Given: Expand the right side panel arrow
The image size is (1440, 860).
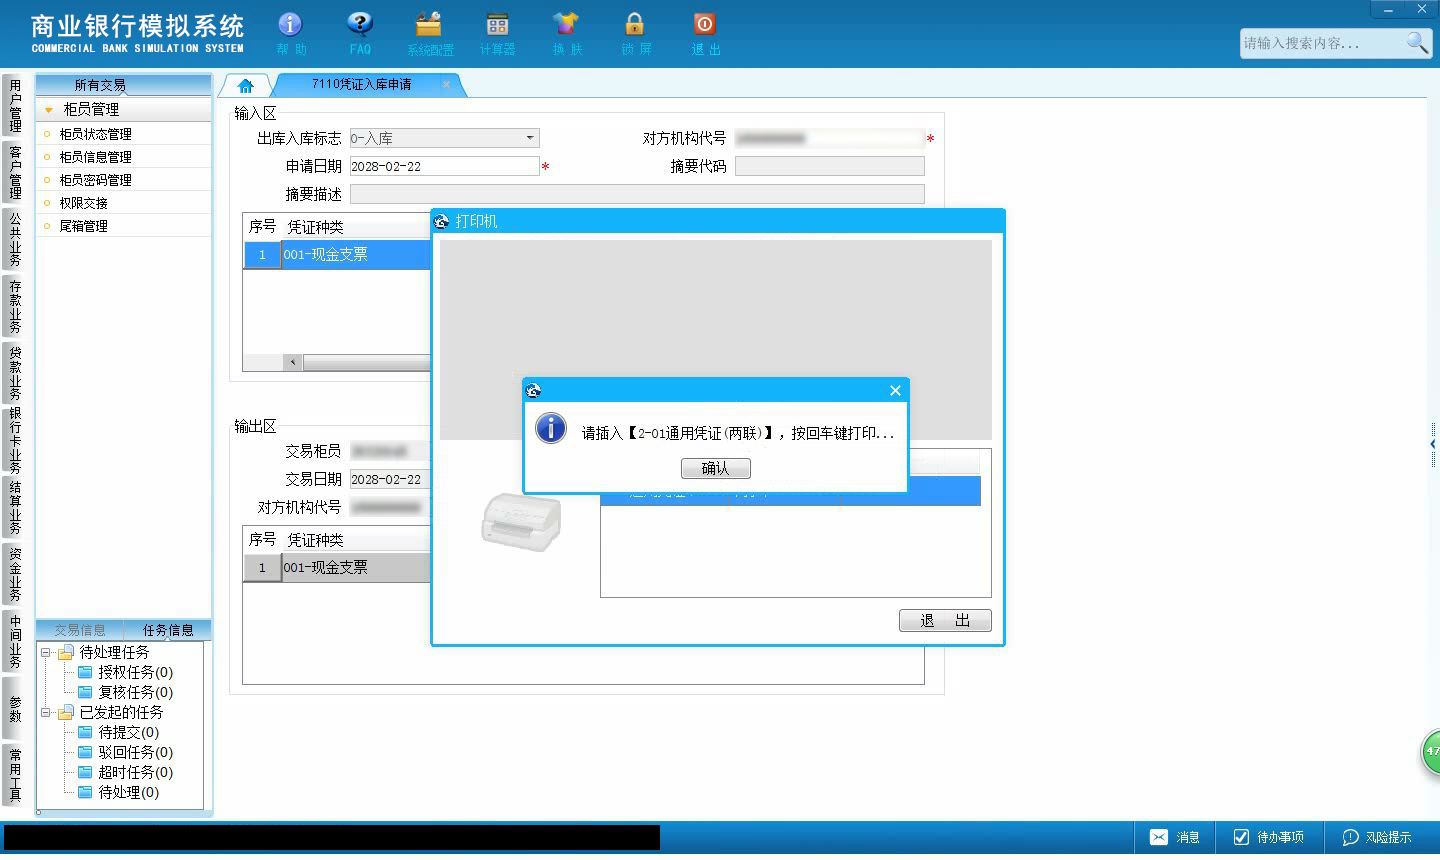Looking at the screenshot, I should point(1433,444).
